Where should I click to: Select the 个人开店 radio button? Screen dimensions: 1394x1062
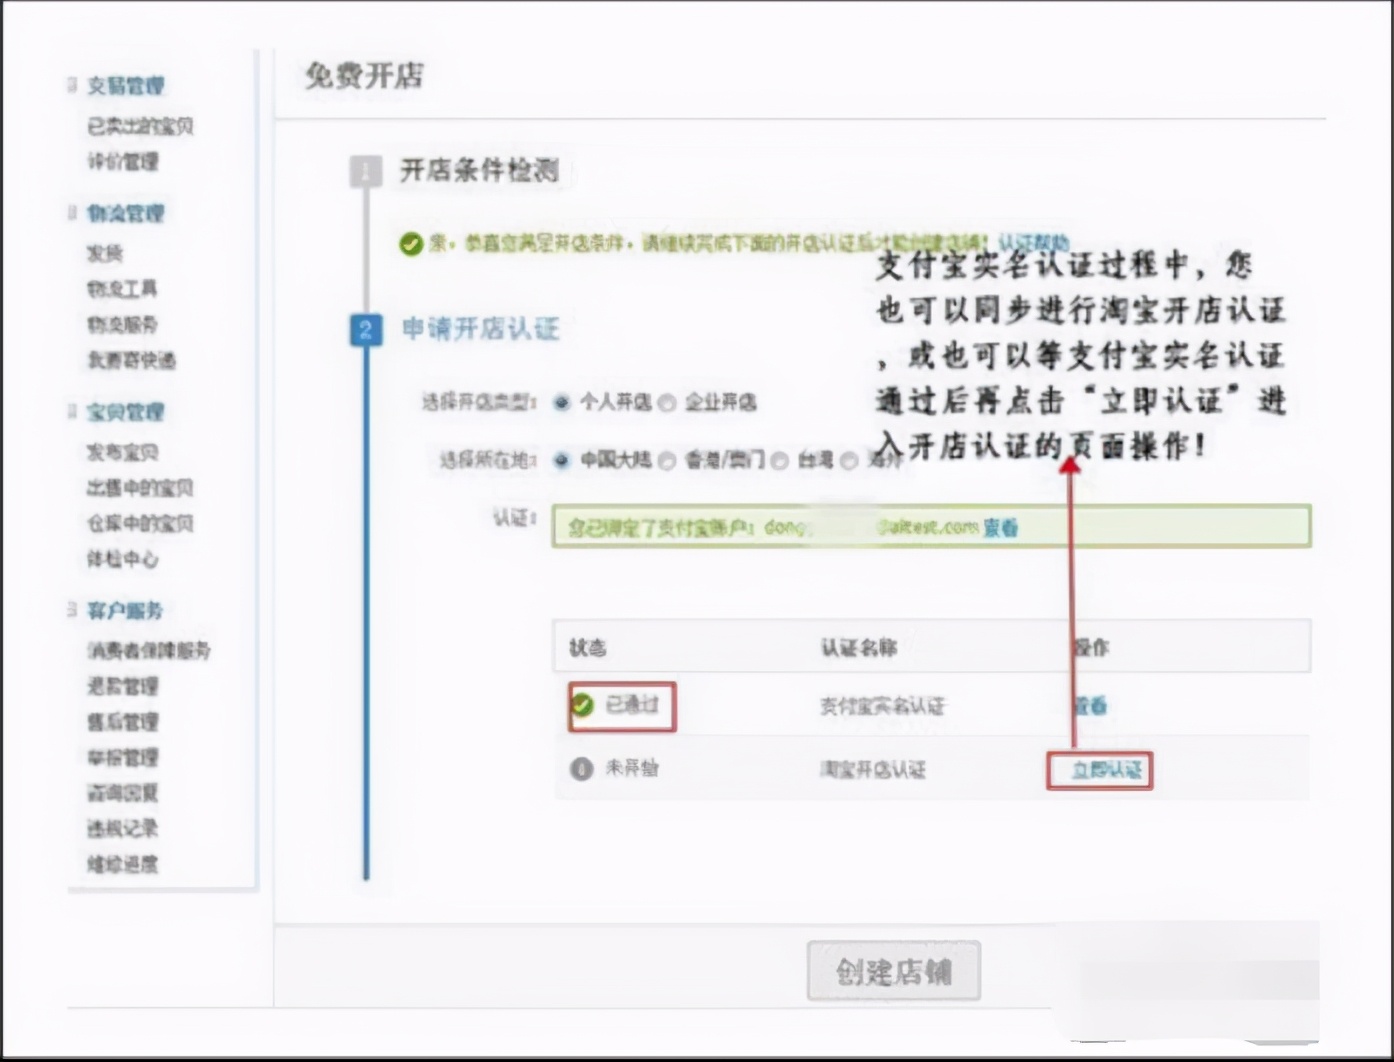point(562,403)
